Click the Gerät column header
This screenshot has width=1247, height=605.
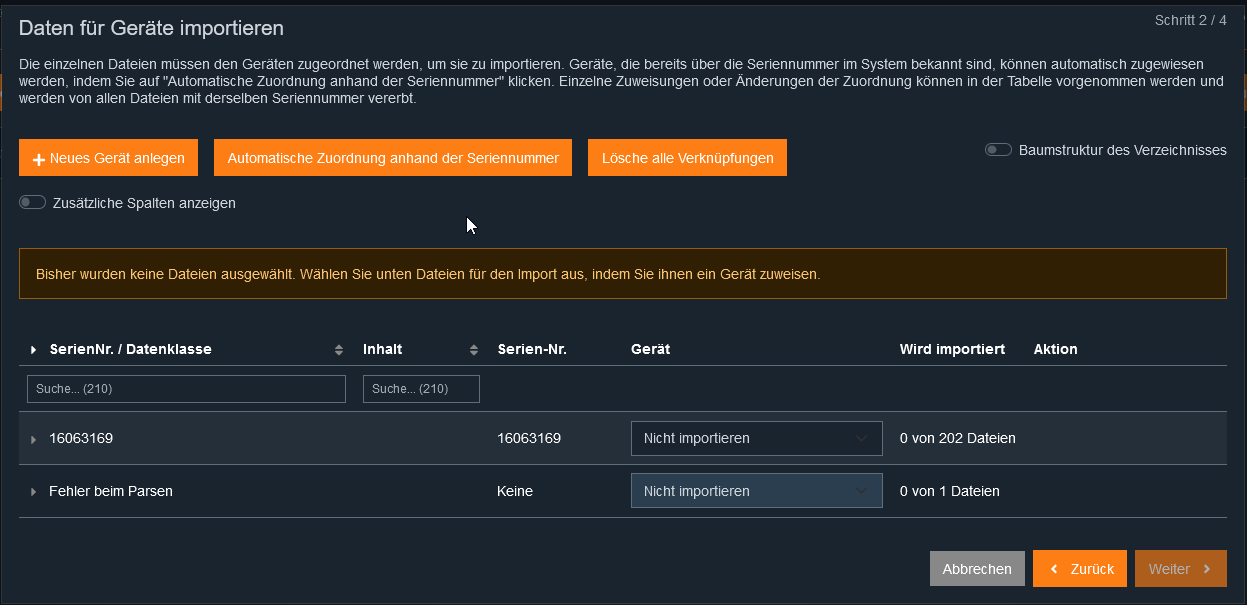click(650, 349)
